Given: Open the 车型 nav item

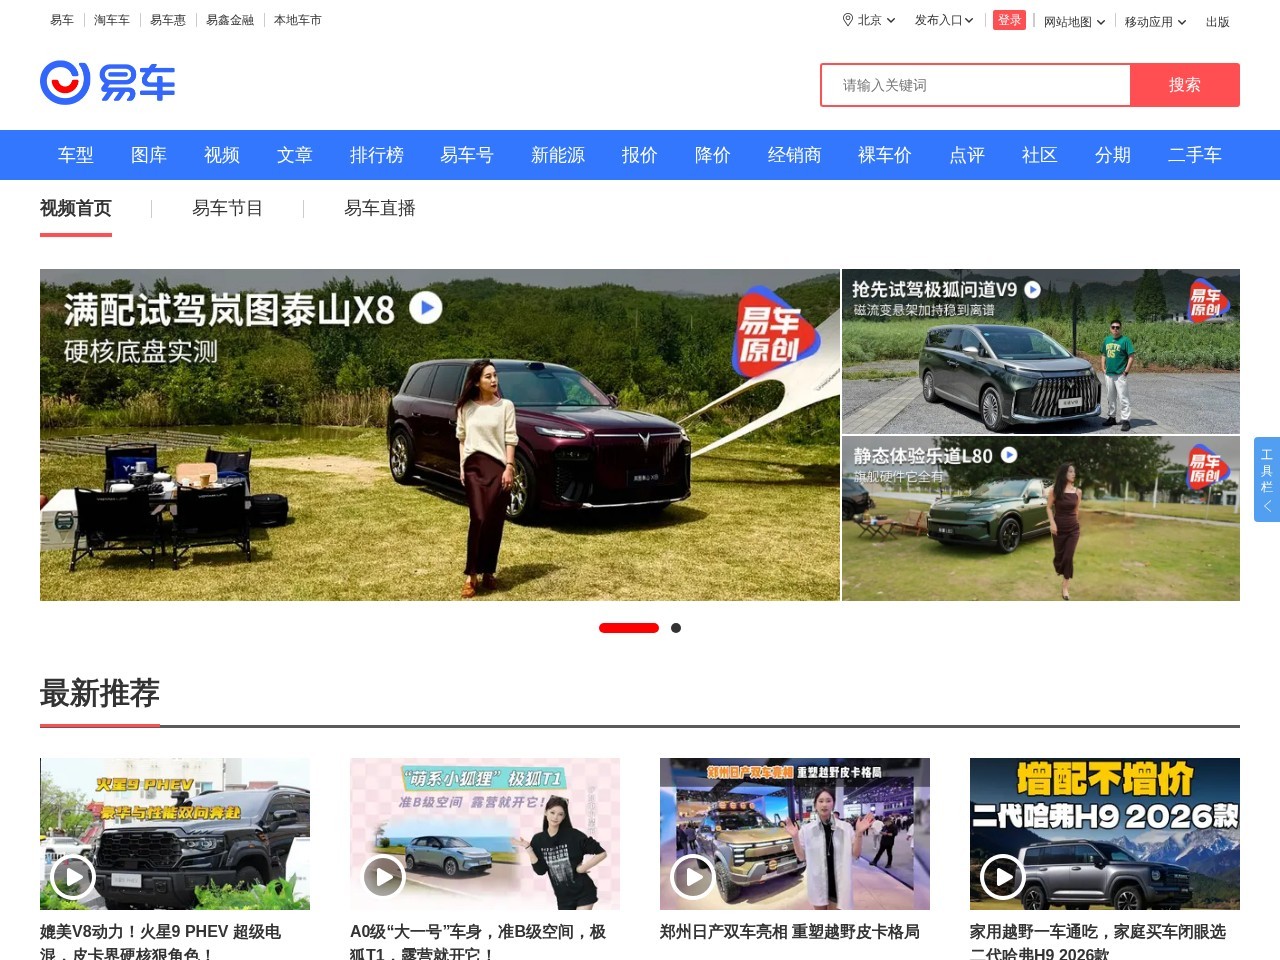Looking at the screenshot, I should tap(76, 155).
